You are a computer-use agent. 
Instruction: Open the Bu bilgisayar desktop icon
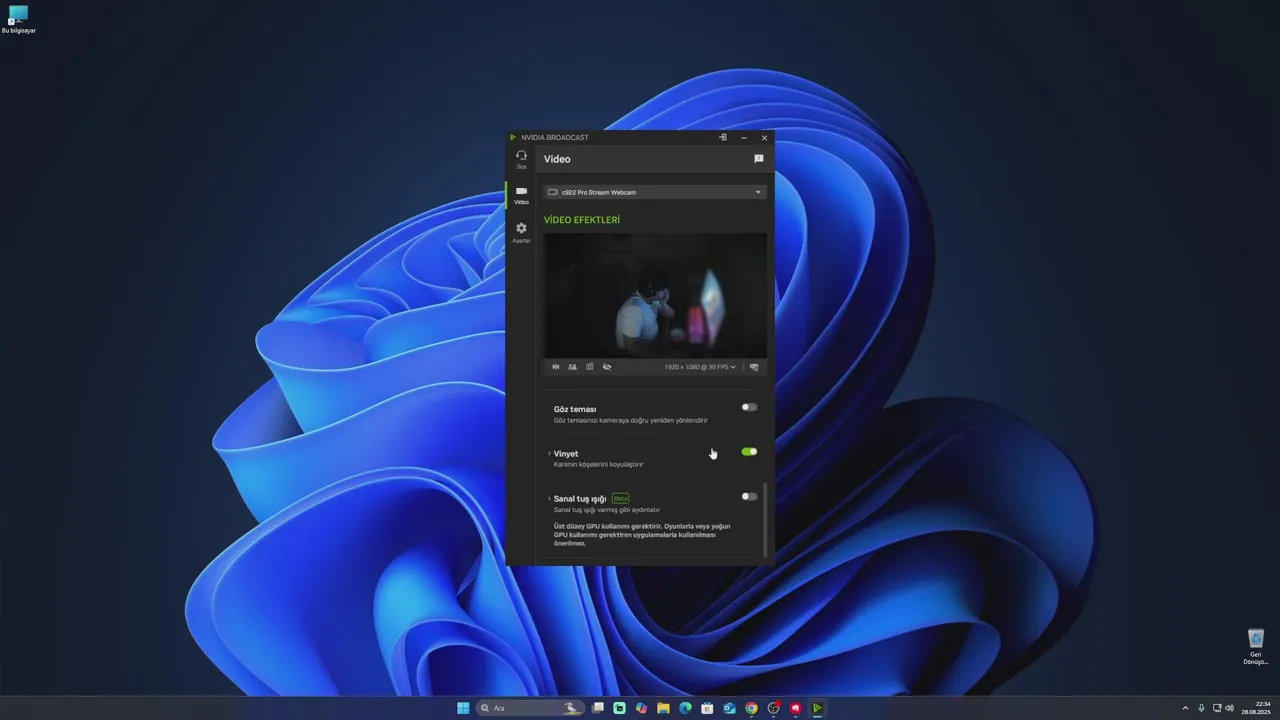pyautogui.click(x=18, y=19)
